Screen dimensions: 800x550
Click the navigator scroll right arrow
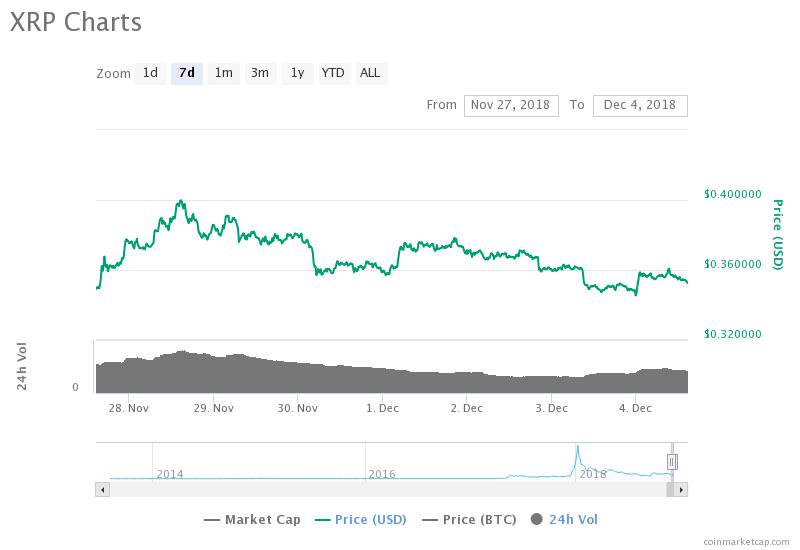pyautogui.click(x=681, y=489)
